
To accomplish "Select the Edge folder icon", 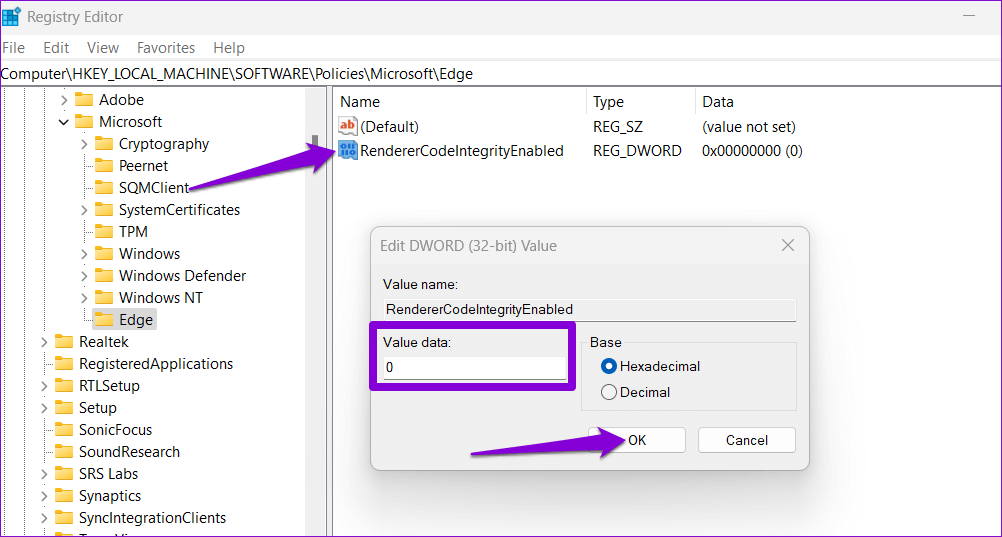I will click(x=103, y=320).
